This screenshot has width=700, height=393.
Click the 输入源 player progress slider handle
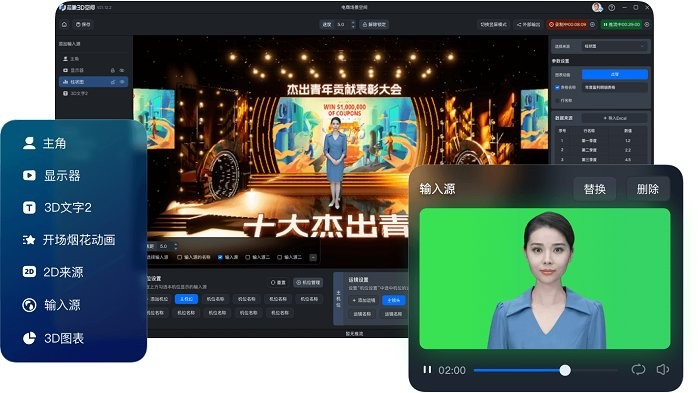tap(565, 370)
